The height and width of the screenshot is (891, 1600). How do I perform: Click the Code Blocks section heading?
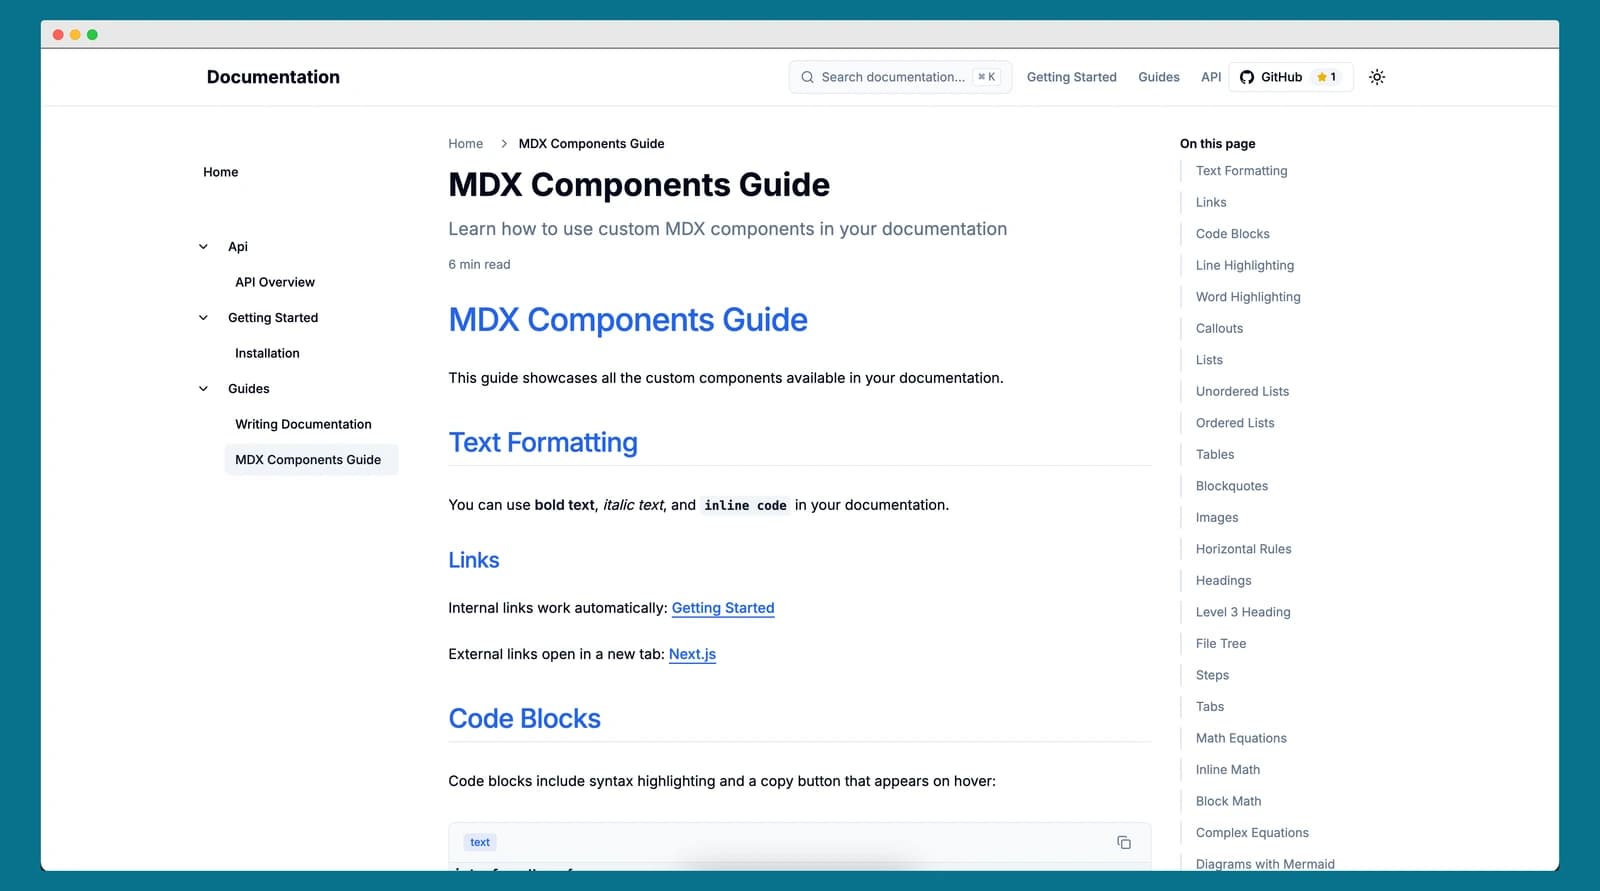(525, 718)
